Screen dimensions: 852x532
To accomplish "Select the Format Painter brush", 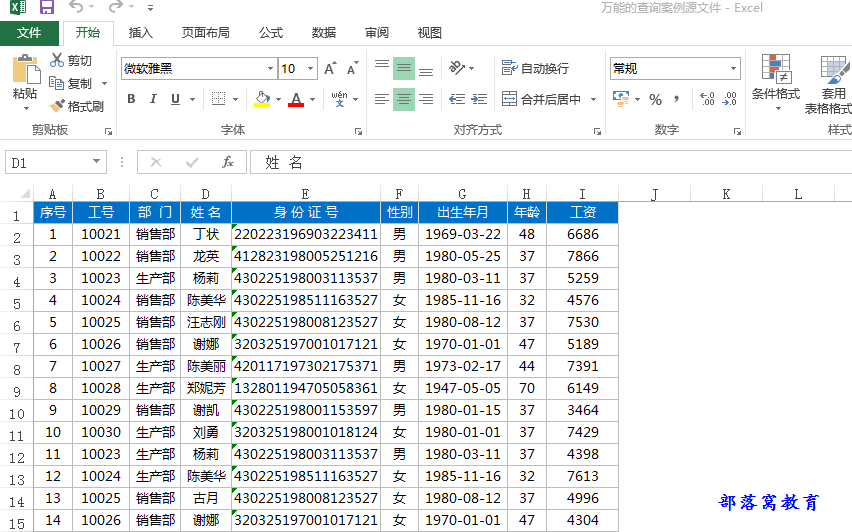I will (57, 106).
